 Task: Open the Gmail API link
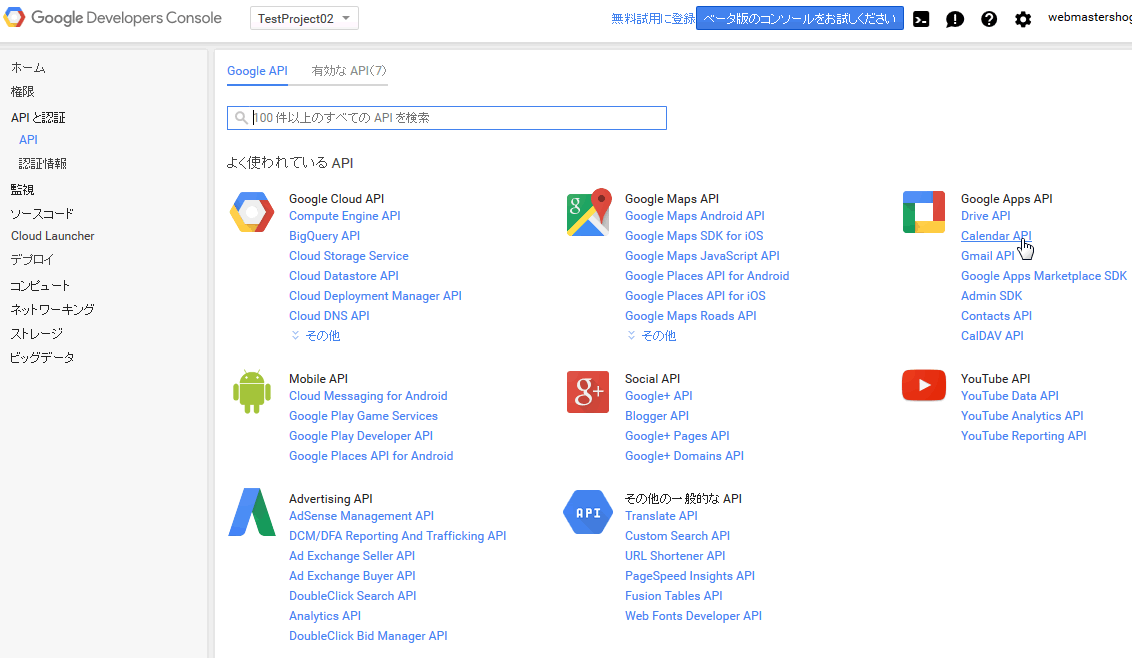(x=988, y=256)
